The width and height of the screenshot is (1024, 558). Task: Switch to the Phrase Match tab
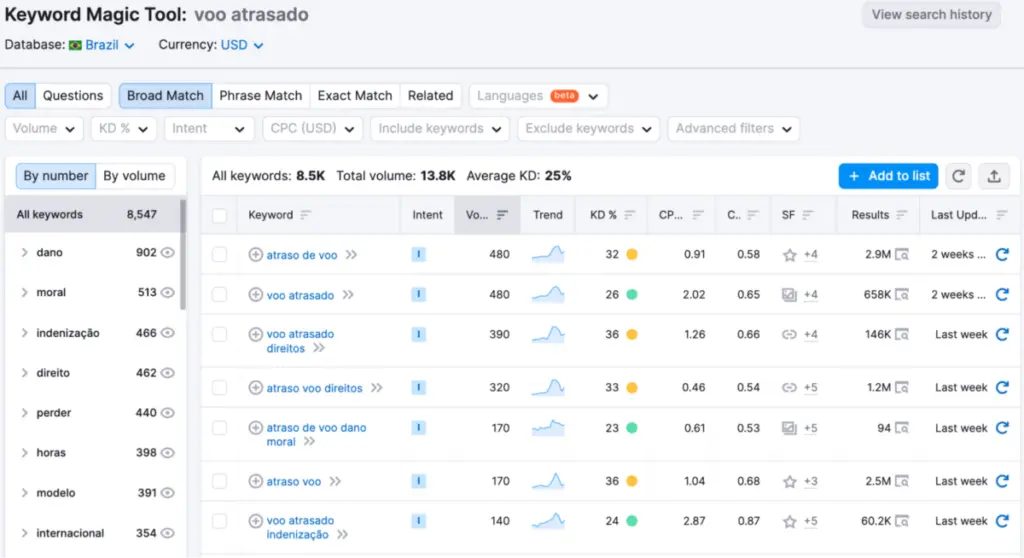click(x=260, y=96)
